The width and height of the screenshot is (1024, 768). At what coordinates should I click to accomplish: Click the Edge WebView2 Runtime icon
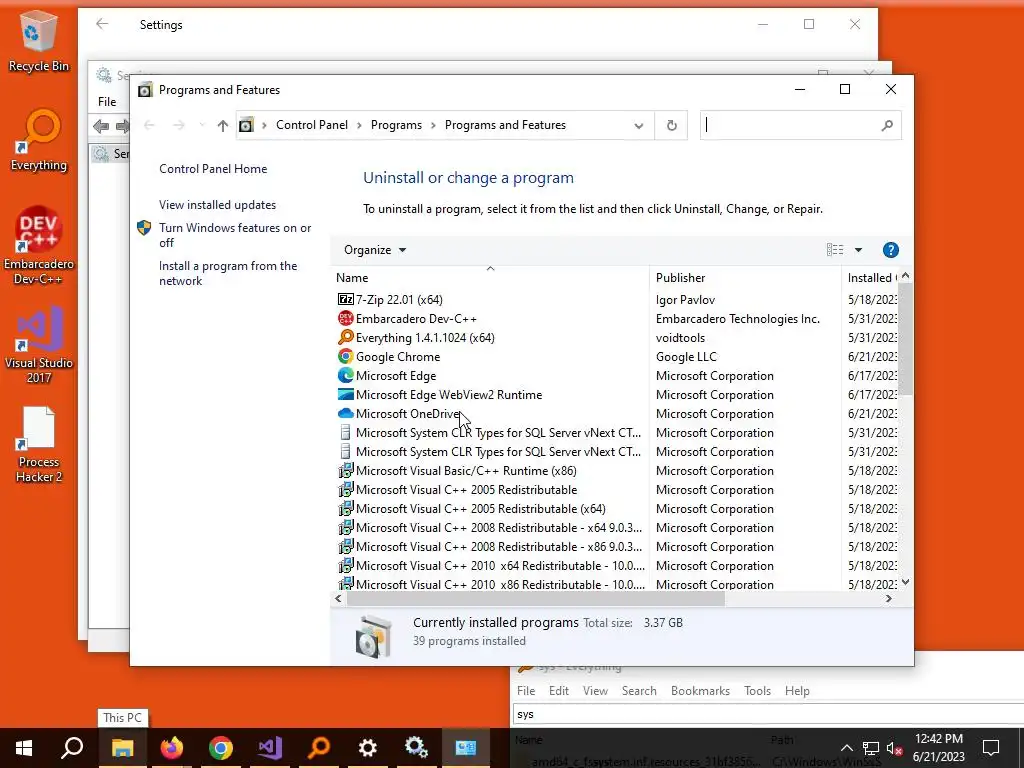[x=345, y=394]
